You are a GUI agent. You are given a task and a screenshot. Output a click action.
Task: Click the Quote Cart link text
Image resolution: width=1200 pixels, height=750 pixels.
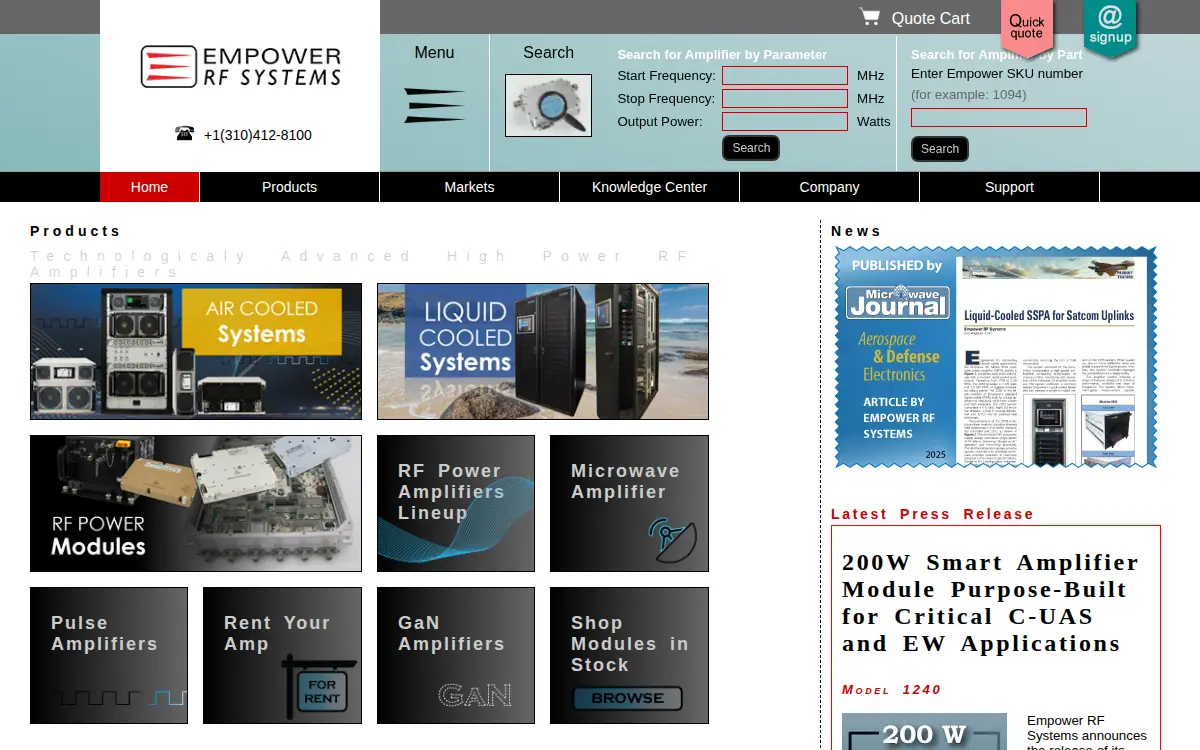click(x=930, y=18)
